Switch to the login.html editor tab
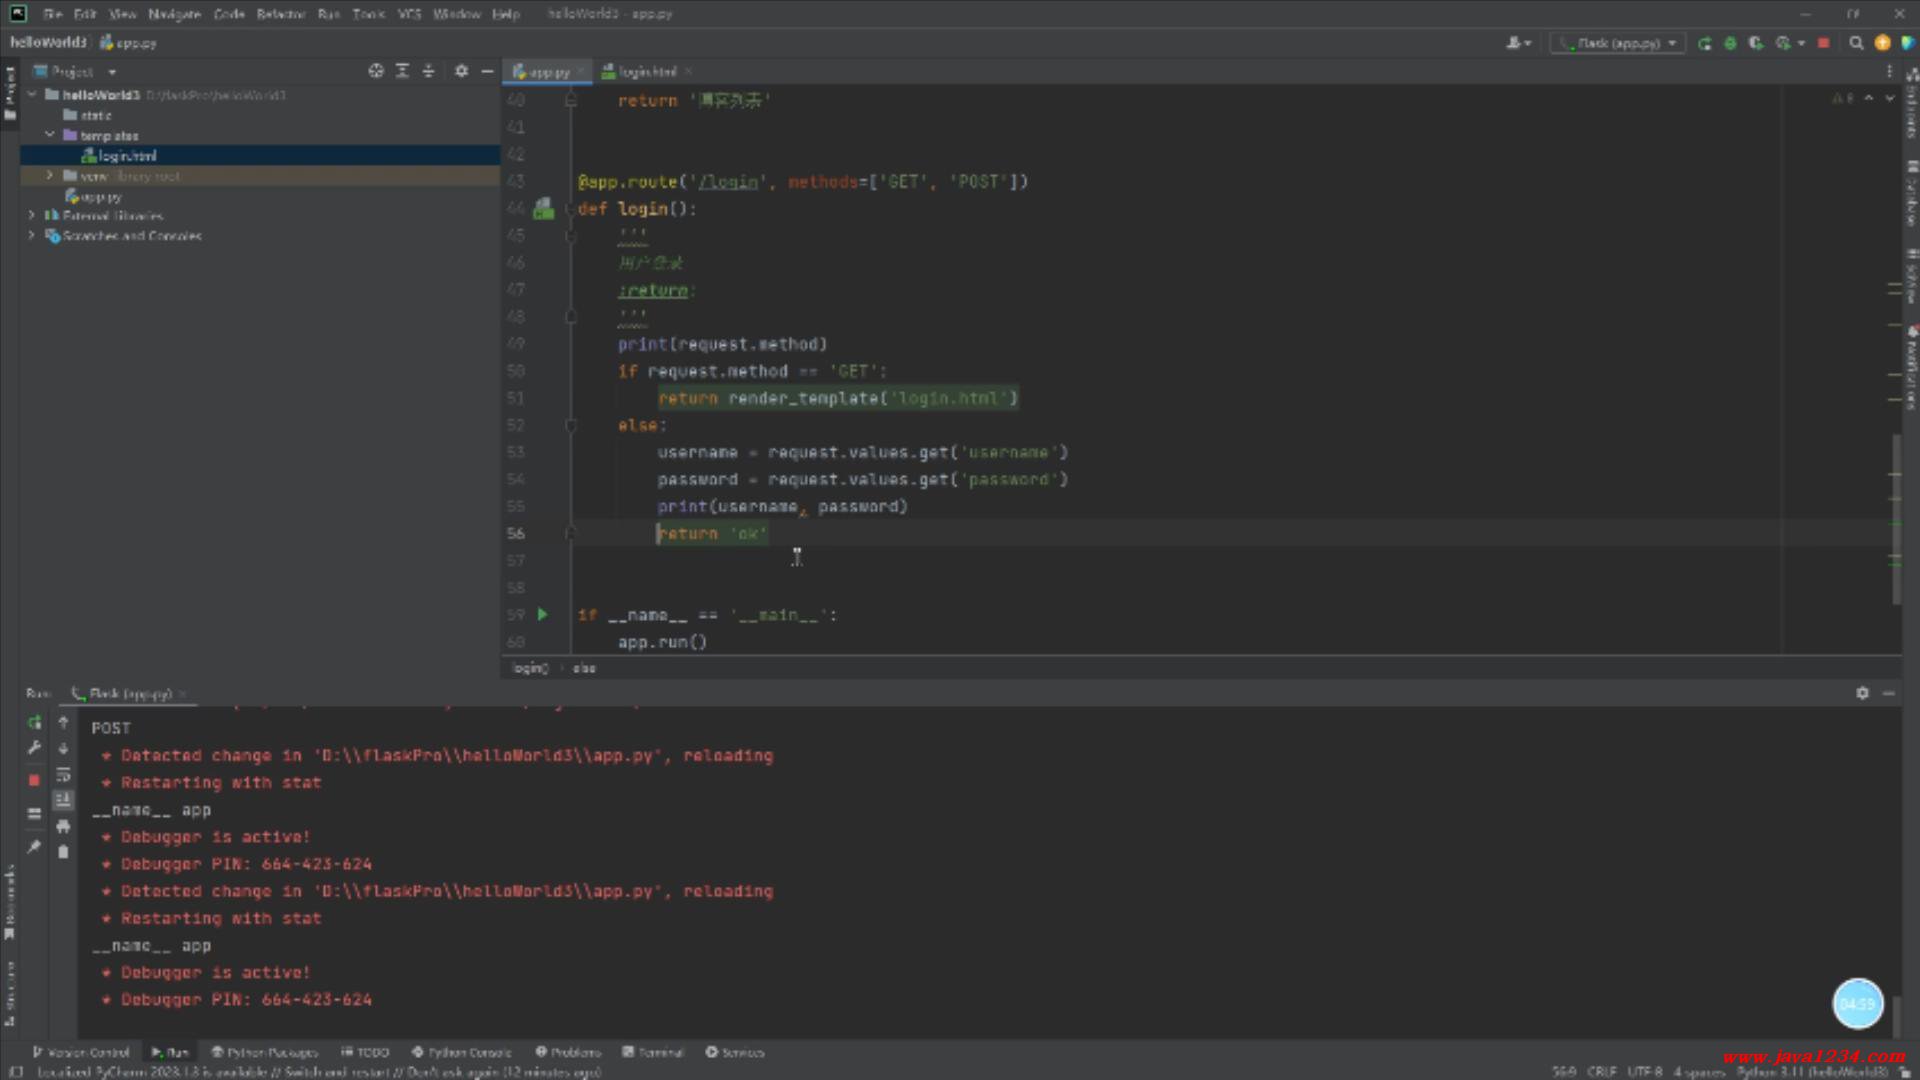 pyautogui.click(x=646, y=71)
